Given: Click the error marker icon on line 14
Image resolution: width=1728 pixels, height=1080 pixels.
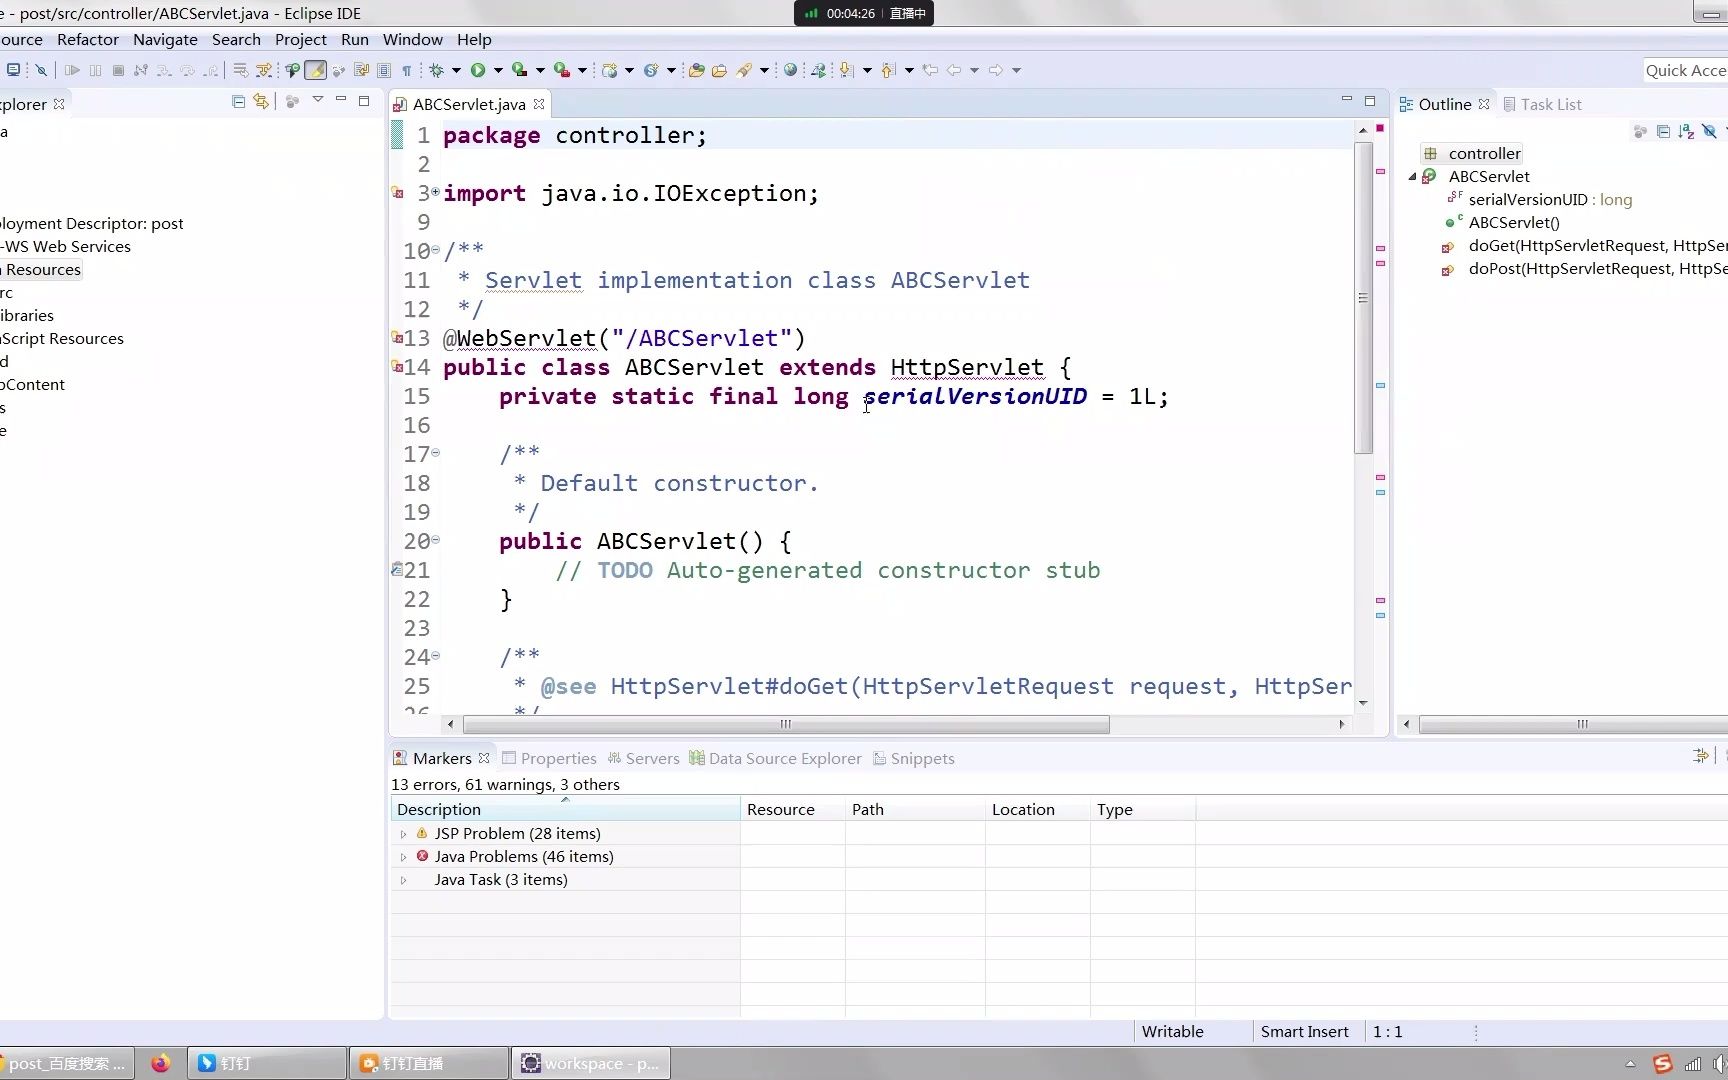Looking at the screenshot, I should pos(397,367).
